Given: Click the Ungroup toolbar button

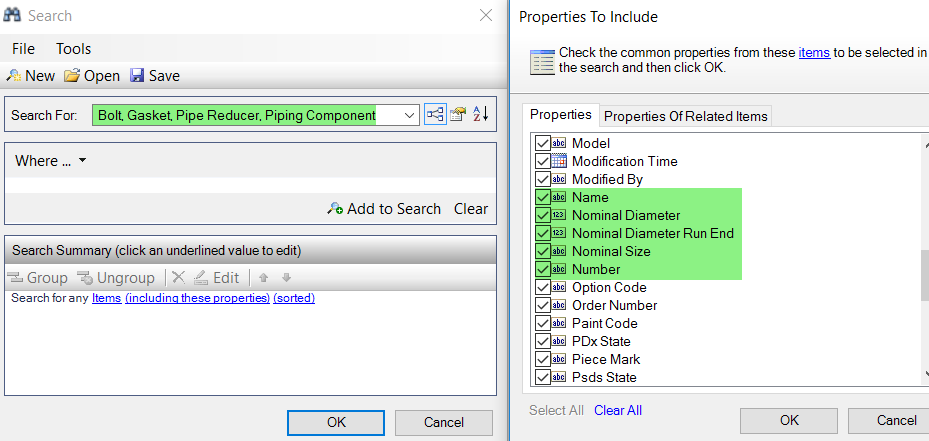Looking at the screenshot, I should (116, 277).
